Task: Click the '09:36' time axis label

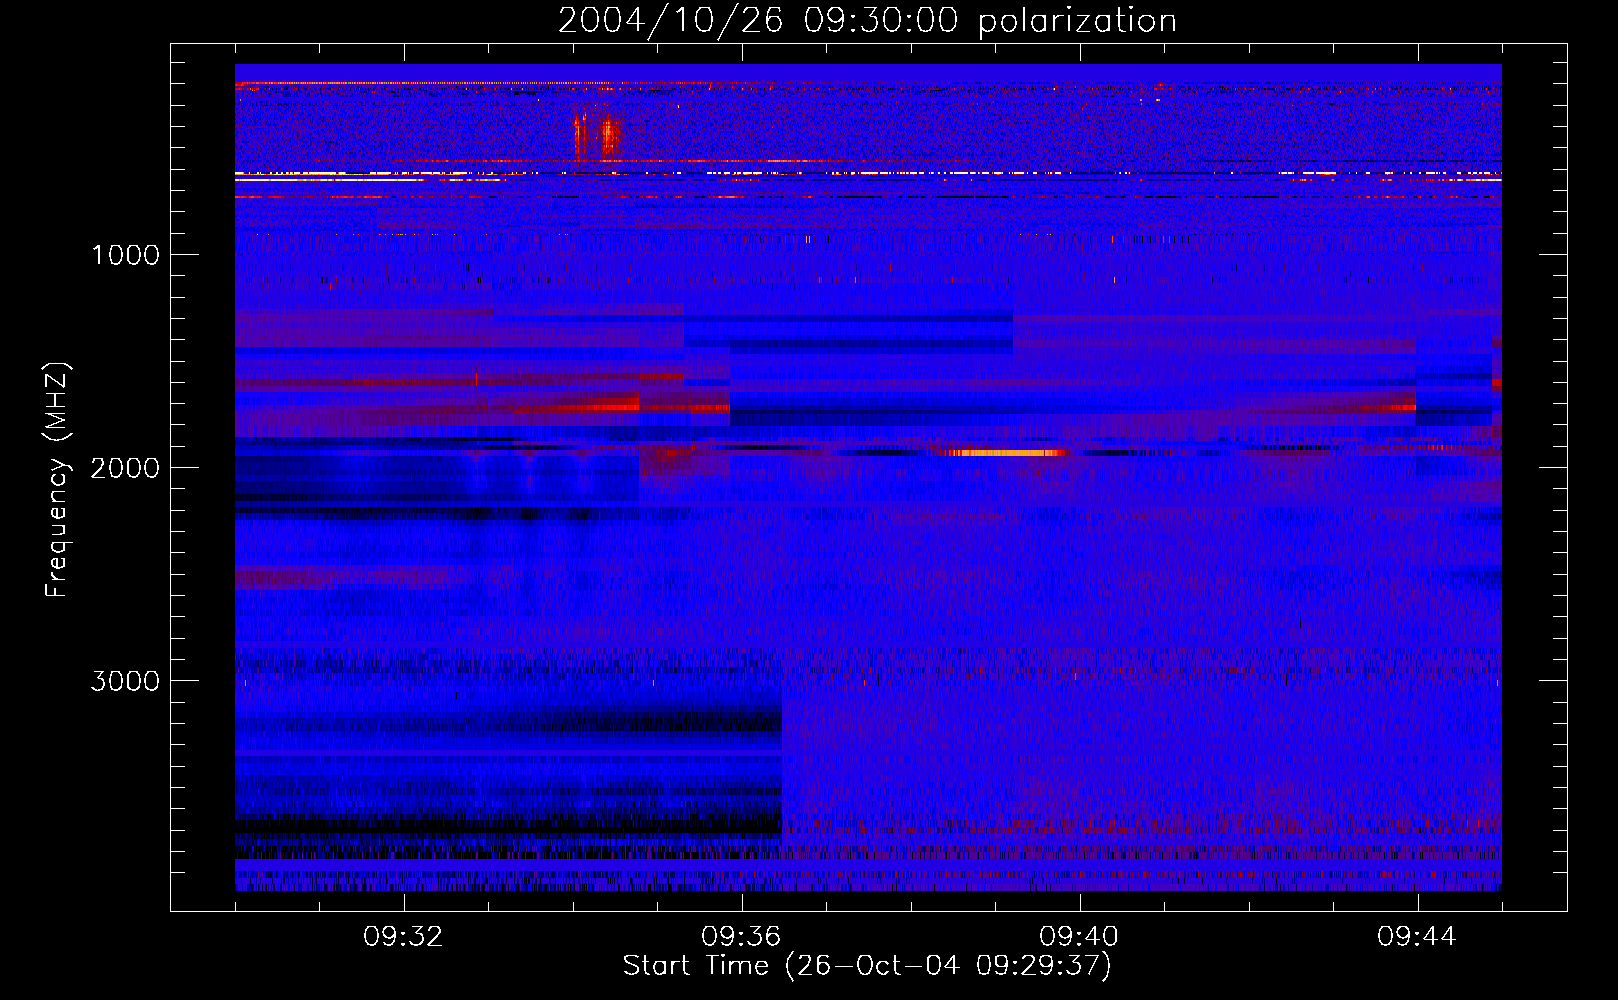Action: coord(741,937)
